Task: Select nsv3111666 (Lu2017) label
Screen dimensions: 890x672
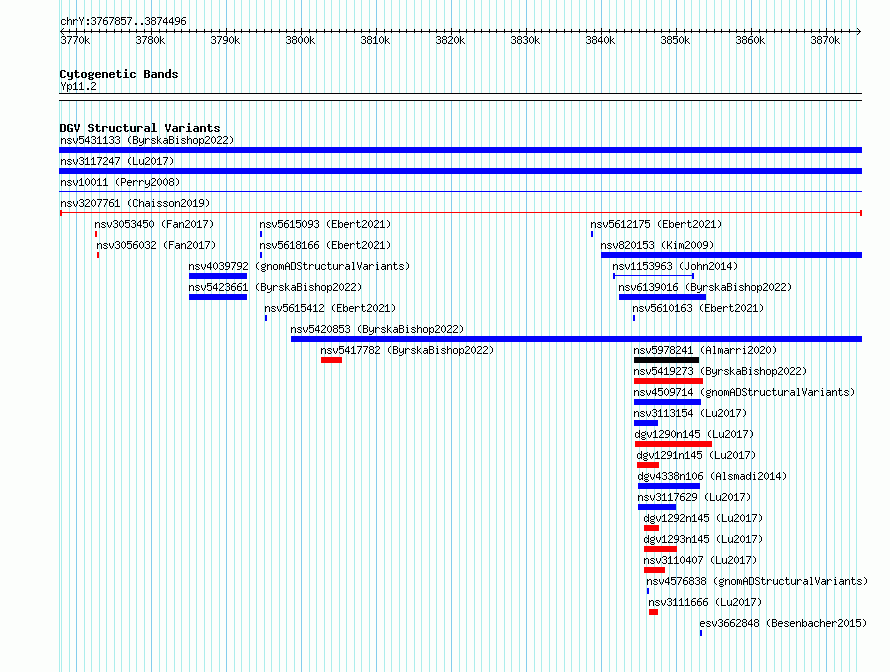Action: coord(705,602)
